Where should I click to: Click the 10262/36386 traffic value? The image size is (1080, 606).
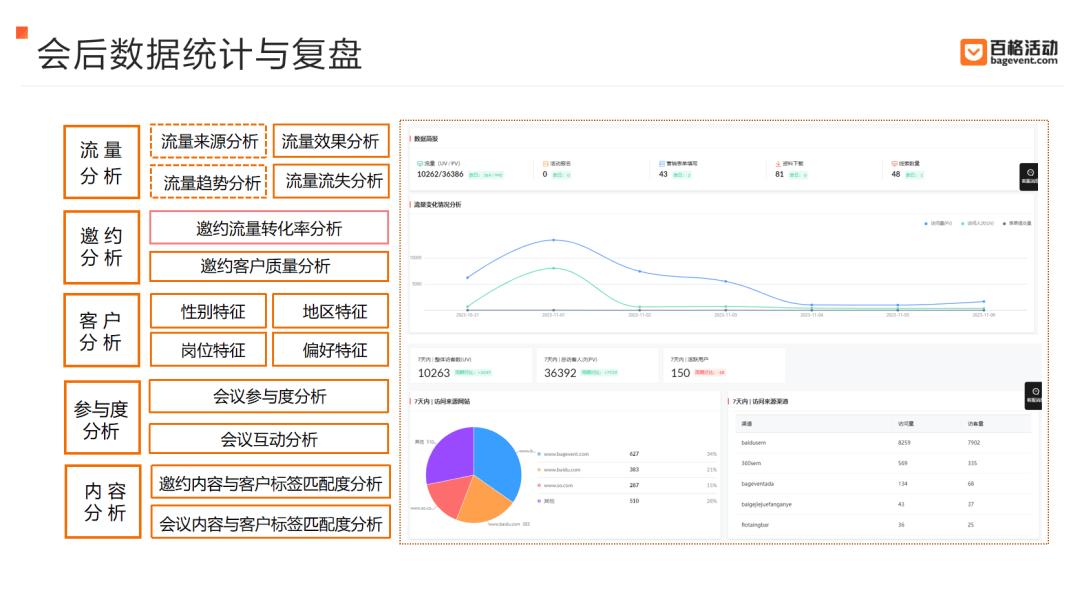tap(440, 174)
